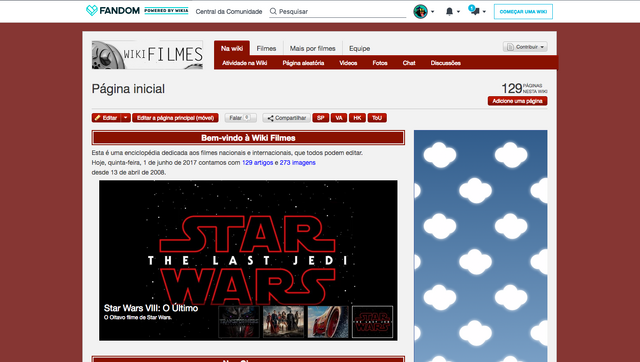Click the cloud pattern sidebar banner
Viewport: 640px width, 362px height.
(x=480, y=246)
